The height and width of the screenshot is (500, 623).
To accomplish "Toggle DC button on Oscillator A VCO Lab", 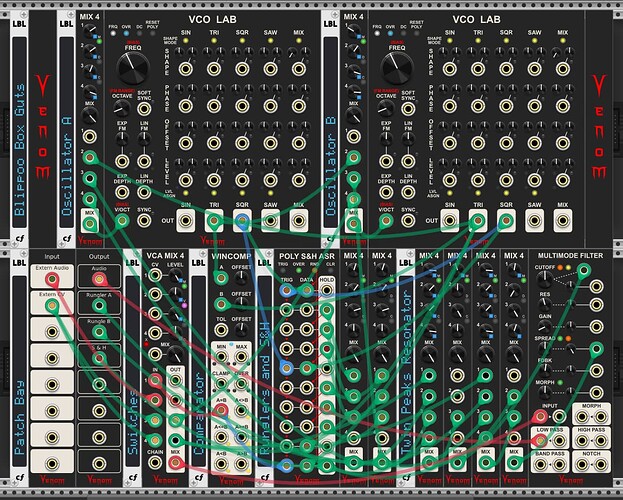I will [x=139, y=33].
